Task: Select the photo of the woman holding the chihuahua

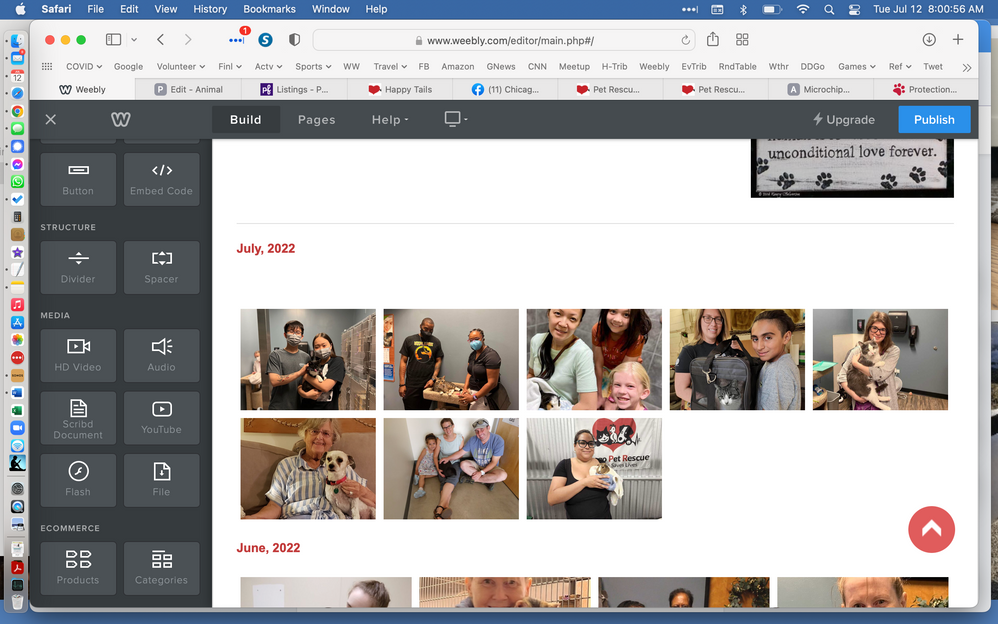Action: pos(308,468)
